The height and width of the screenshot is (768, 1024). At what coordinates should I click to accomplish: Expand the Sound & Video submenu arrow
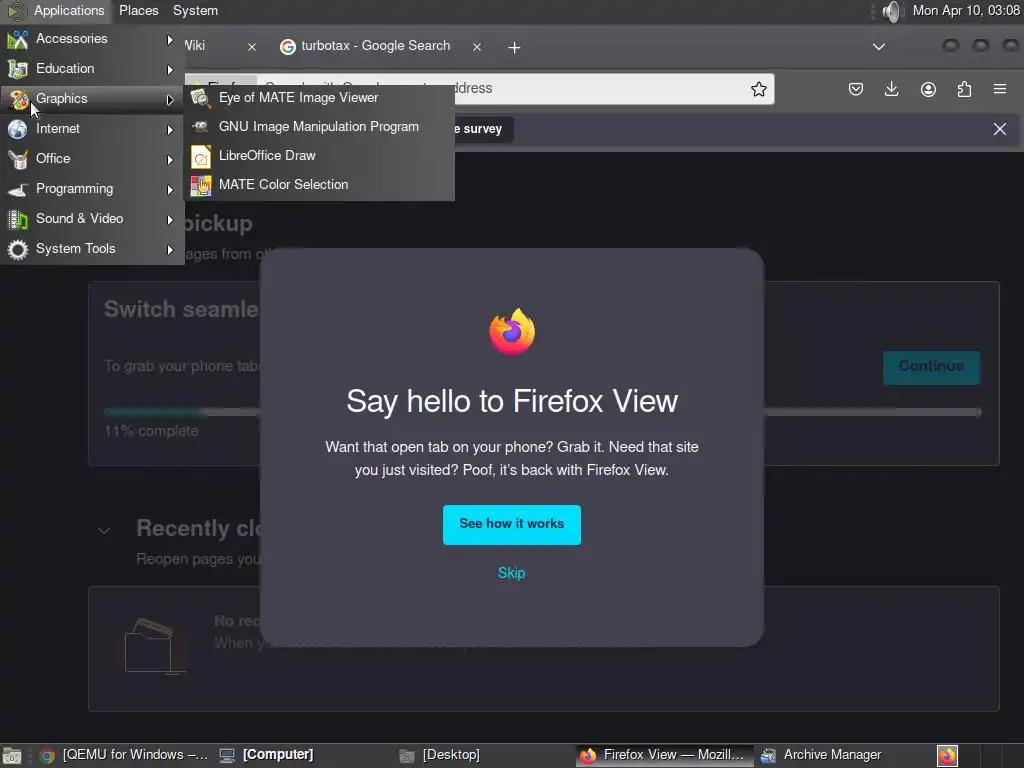pos(170,219)
